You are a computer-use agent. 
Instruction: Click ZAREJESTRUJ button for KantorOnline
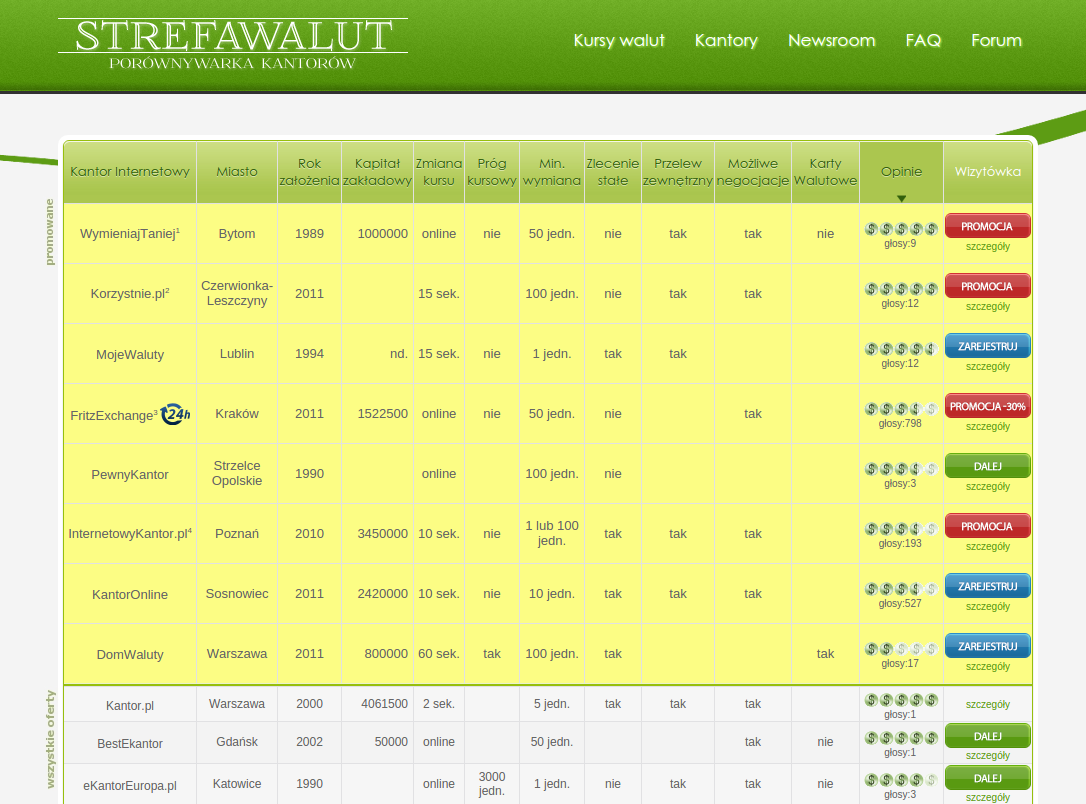click(988, 587)
